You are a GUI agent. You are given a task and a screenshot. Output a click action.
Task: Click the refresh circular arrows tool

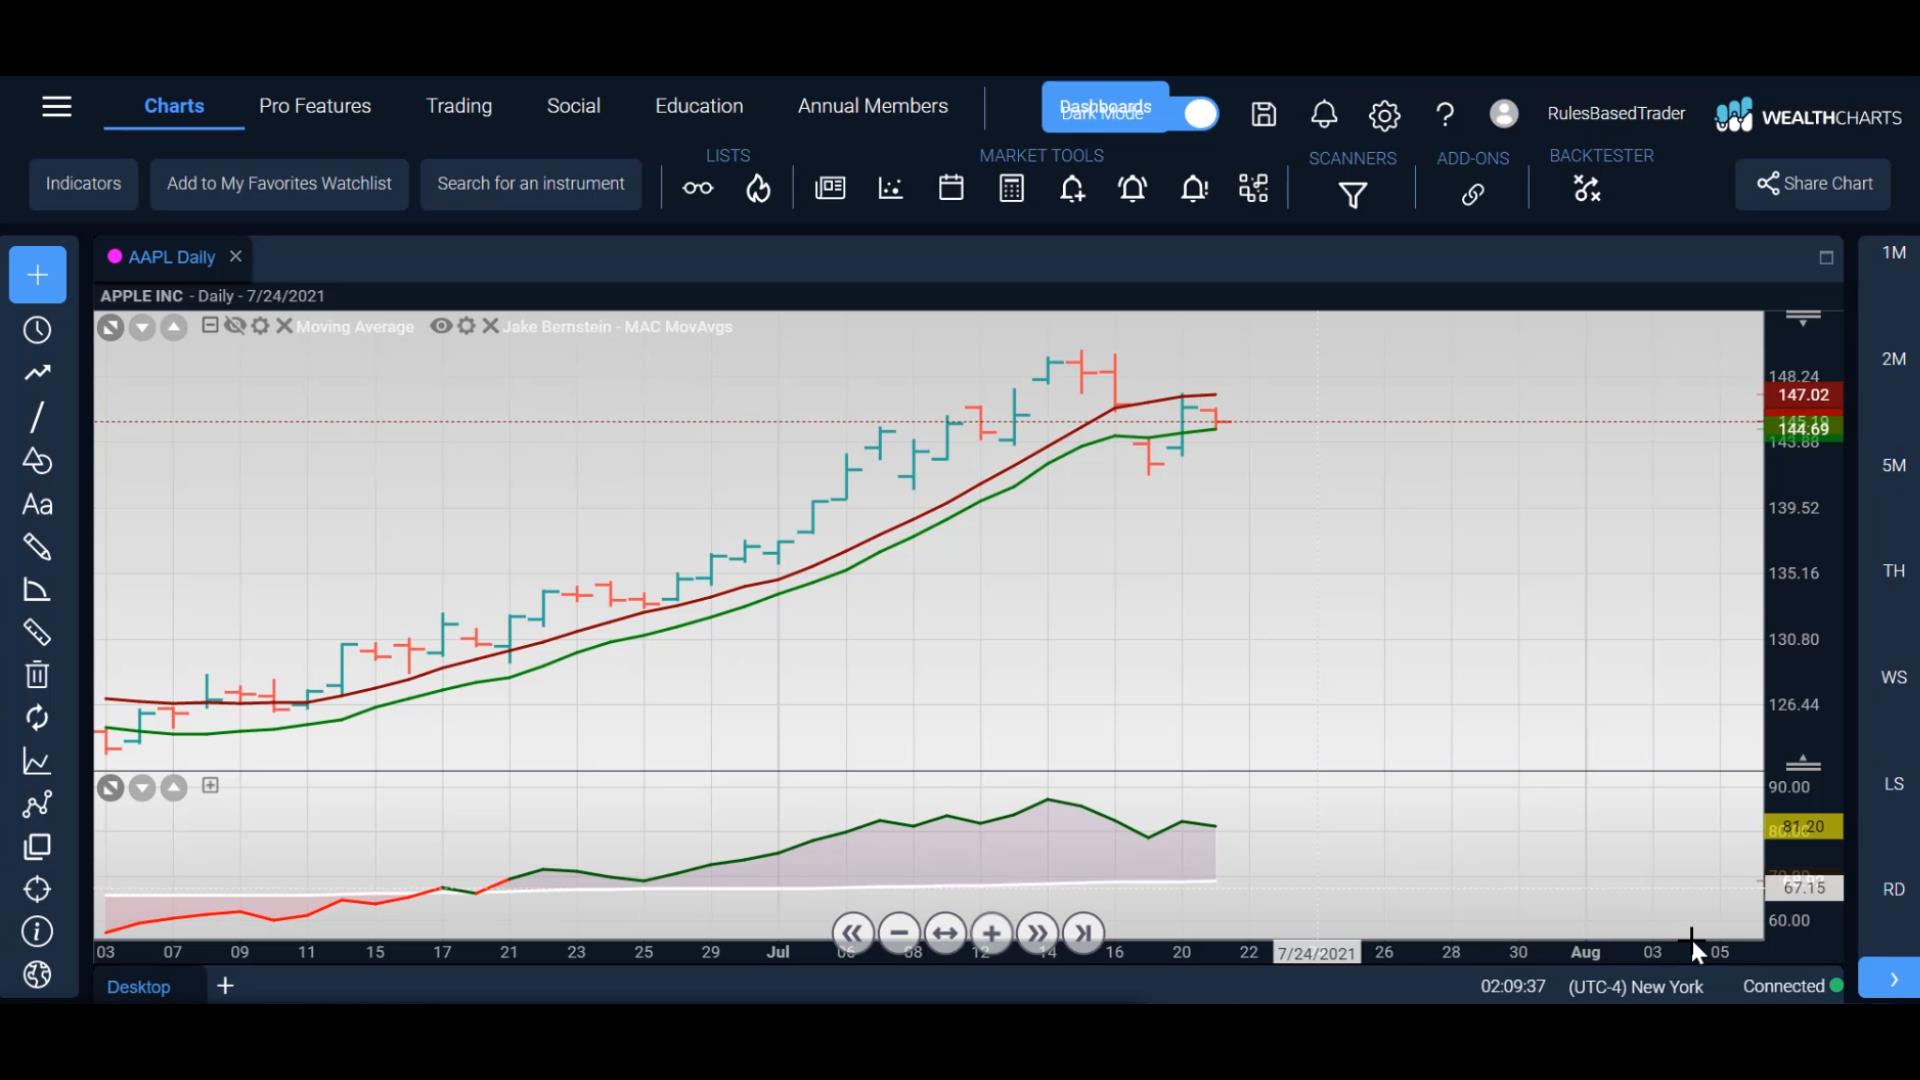tap(37, 718)
